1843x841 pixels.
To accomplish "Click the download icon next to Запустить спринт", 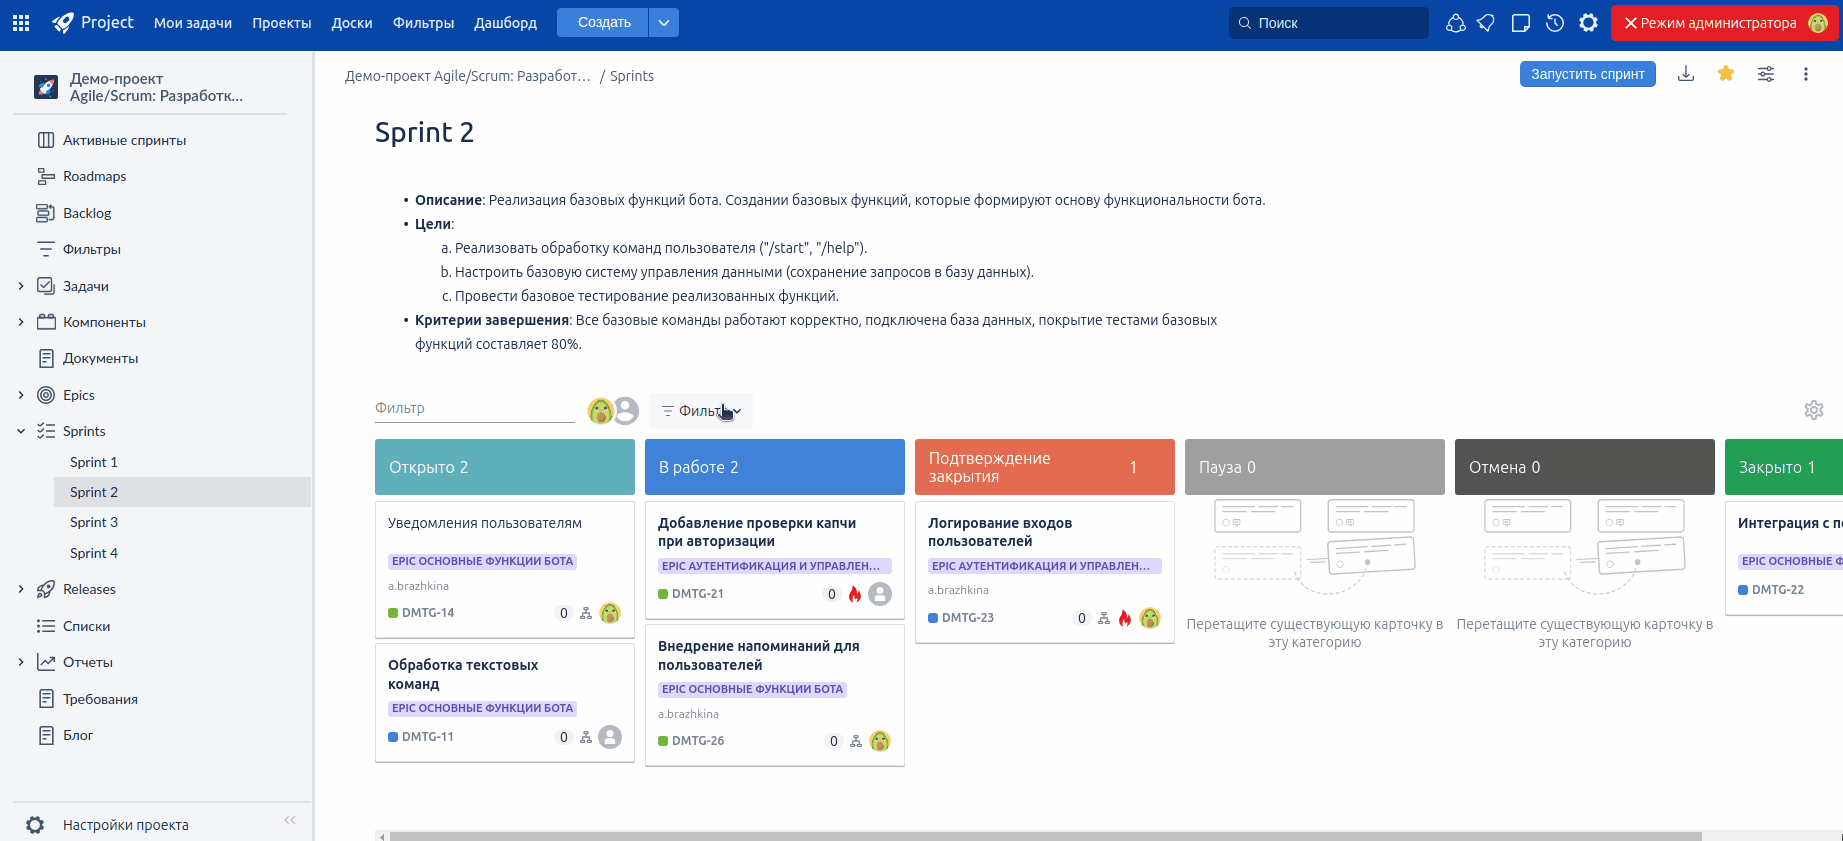I will click(1686, 74).
